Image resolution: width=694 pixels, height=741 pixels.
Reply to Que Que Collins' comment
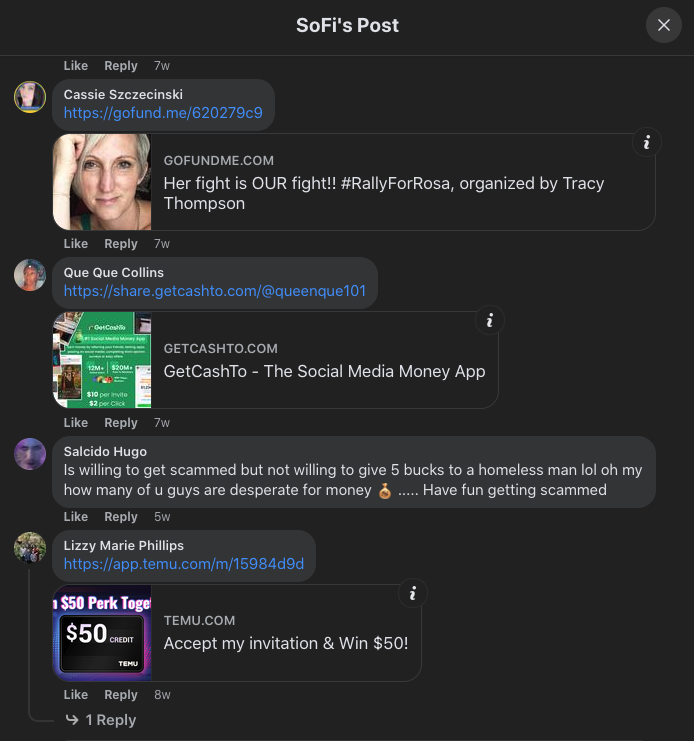coord(121,423)
